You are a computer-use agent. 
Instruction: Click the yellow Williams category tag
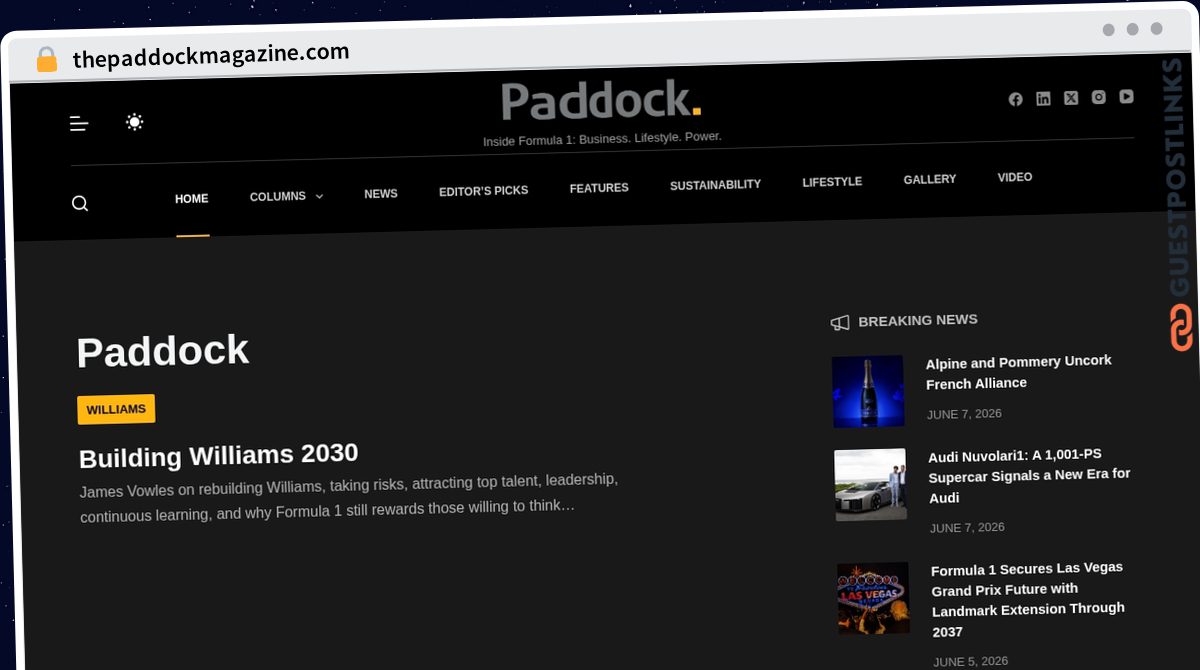[x=116, y=409]
